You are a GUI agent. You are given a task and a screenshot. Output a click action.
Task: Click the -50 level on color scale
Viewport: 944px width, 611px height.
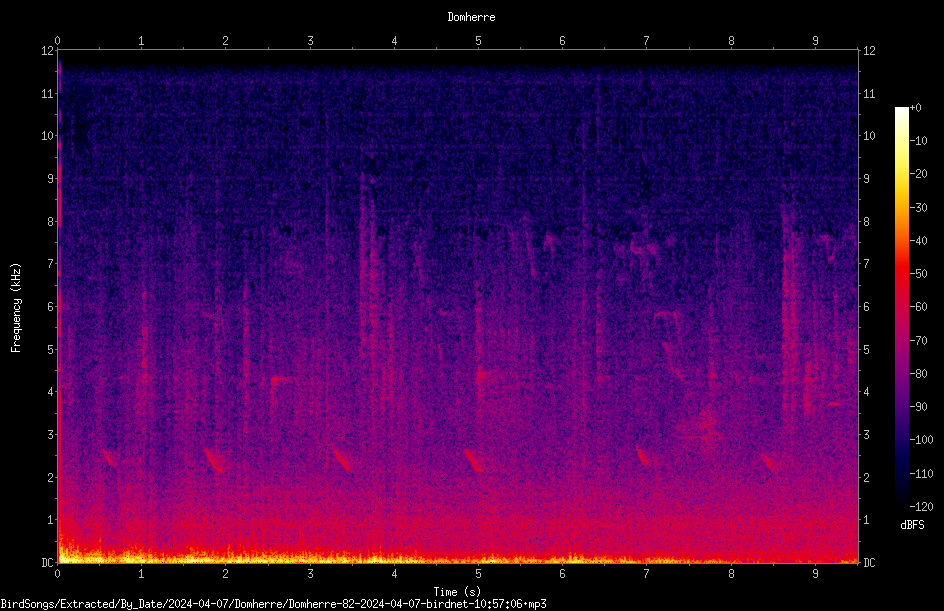pyautogui.click(x=918, y=273)
